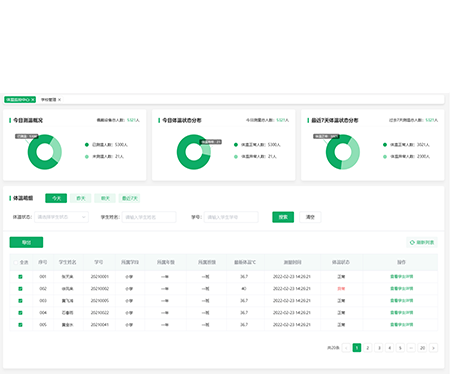Click the 测量时间 column header
450x374 pixels.
(292, 262)
